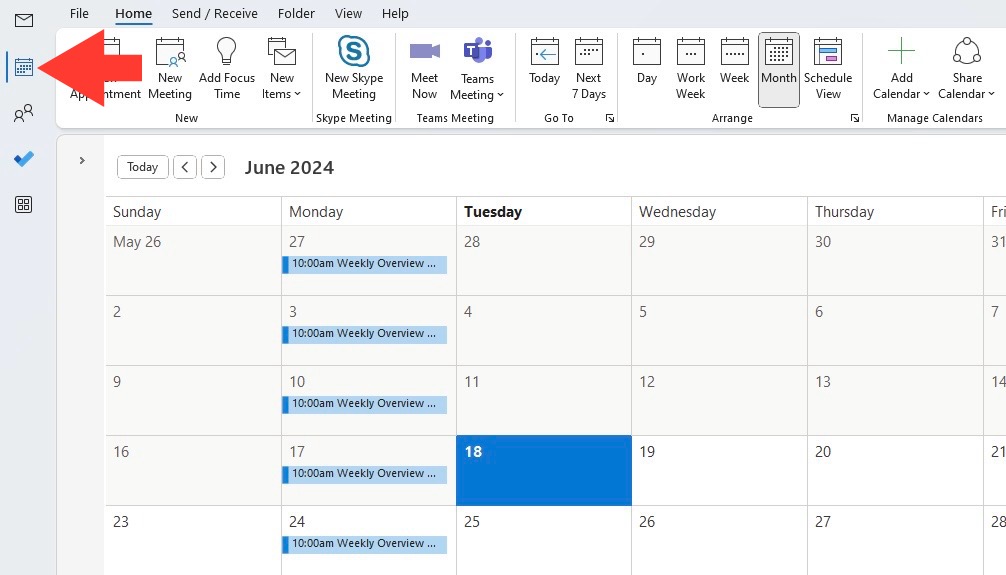
Task: Click the Today button above the calendar
Action: point(142,167)
